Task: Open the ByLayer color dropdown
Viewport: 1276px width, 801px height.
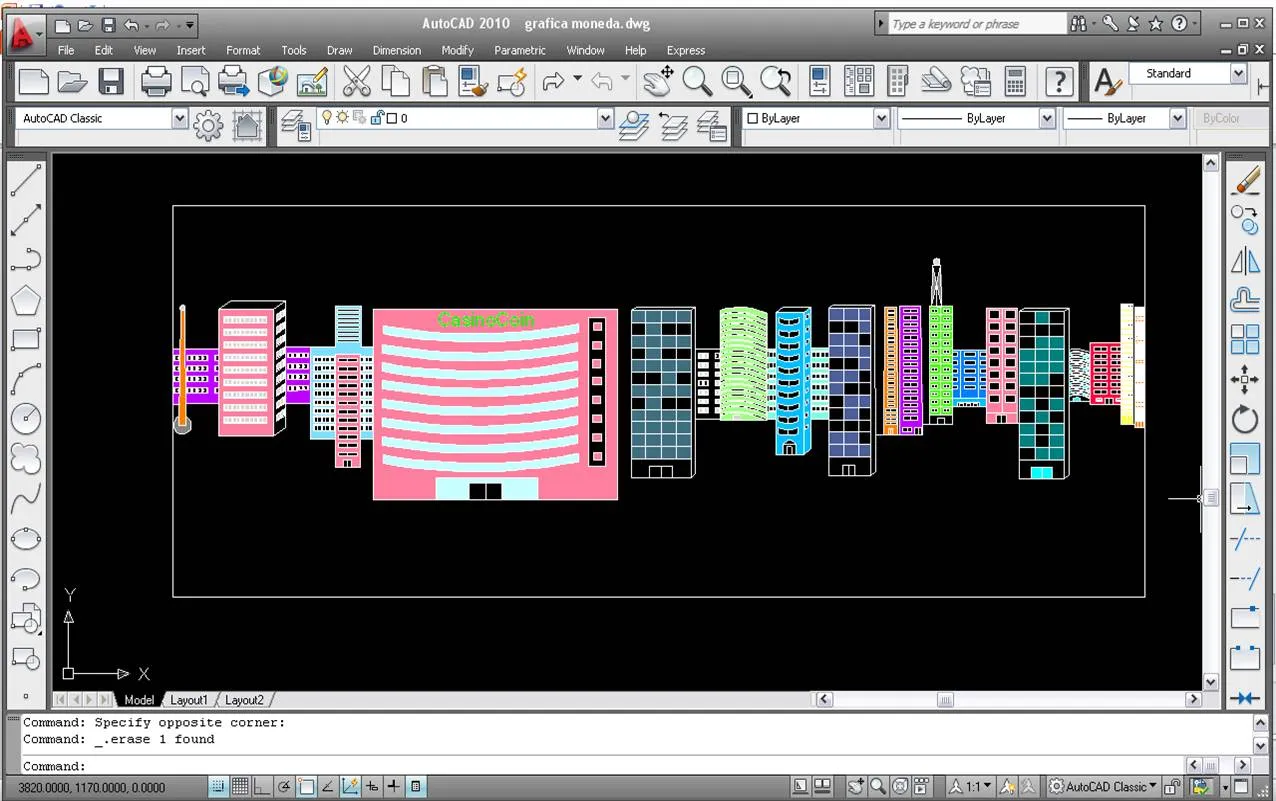Action: point(817,118)
